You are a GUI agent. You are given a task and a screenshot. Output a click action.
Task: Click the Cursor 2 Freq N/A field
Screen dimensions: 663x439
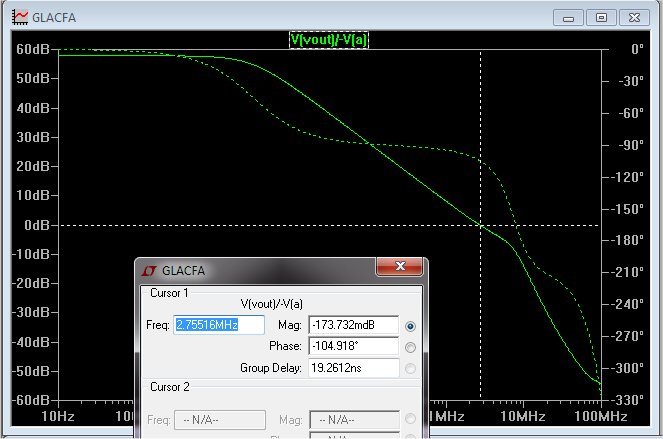tap(220, 420)
